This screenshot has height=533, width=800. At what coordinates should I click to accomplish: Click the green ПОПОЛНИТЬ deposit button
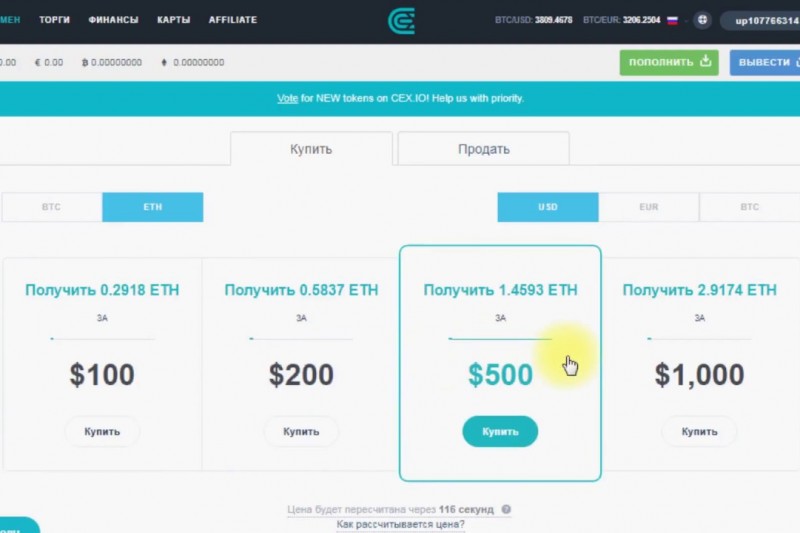(x=669, y=62)
